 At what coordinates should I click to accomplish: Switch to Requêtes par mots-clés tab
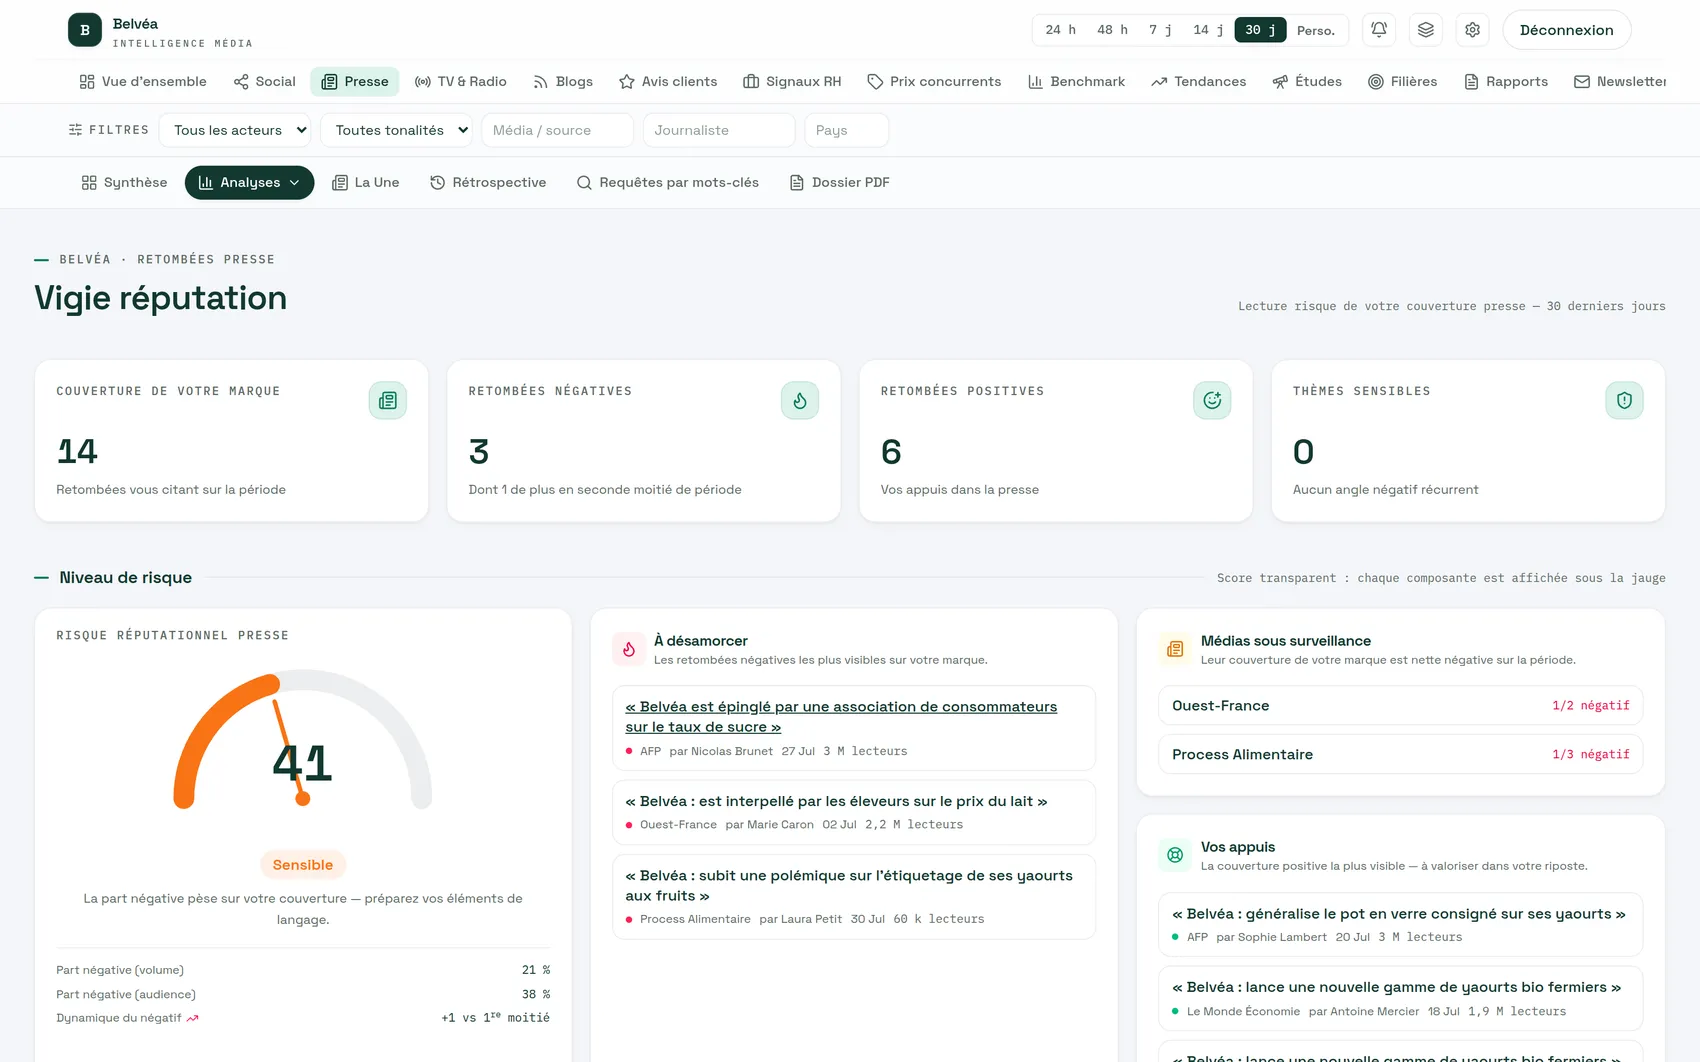[x=668, y=182]
